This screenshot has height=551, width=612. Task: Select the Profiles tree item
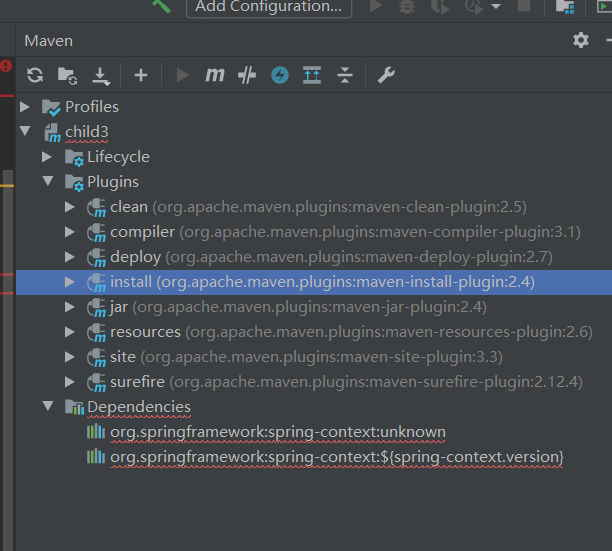coord(92,107)
